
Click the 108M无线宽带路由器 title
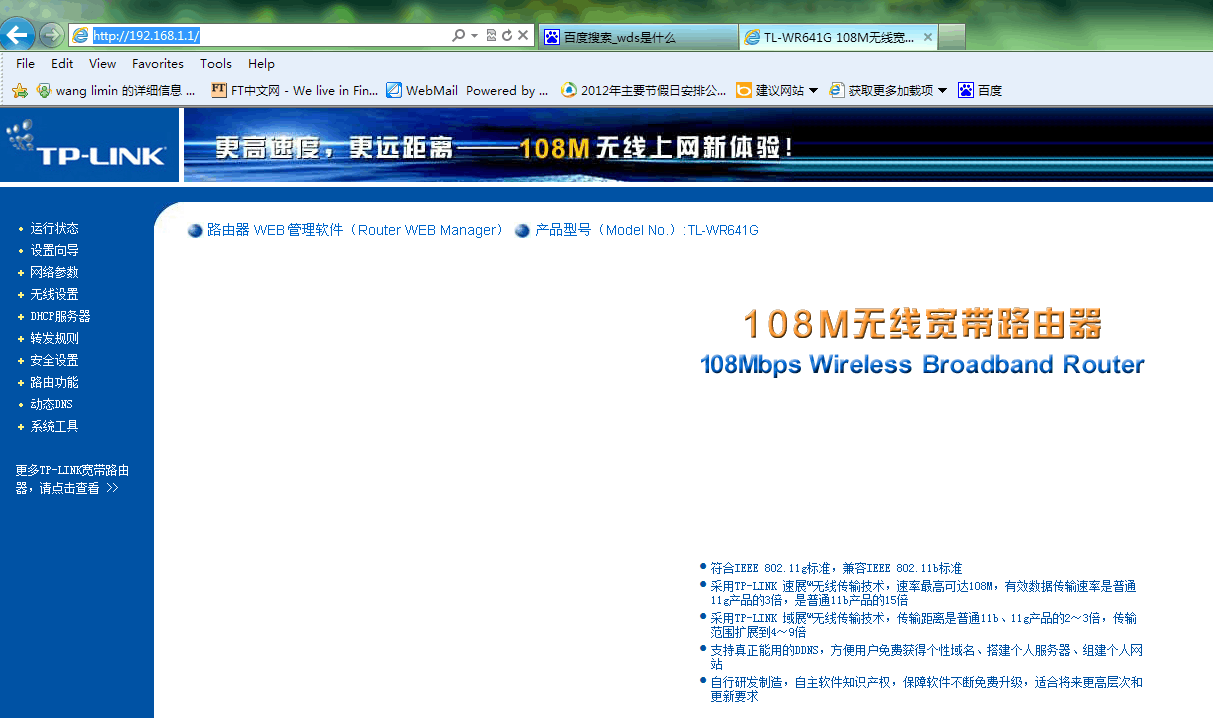point(922,325)
